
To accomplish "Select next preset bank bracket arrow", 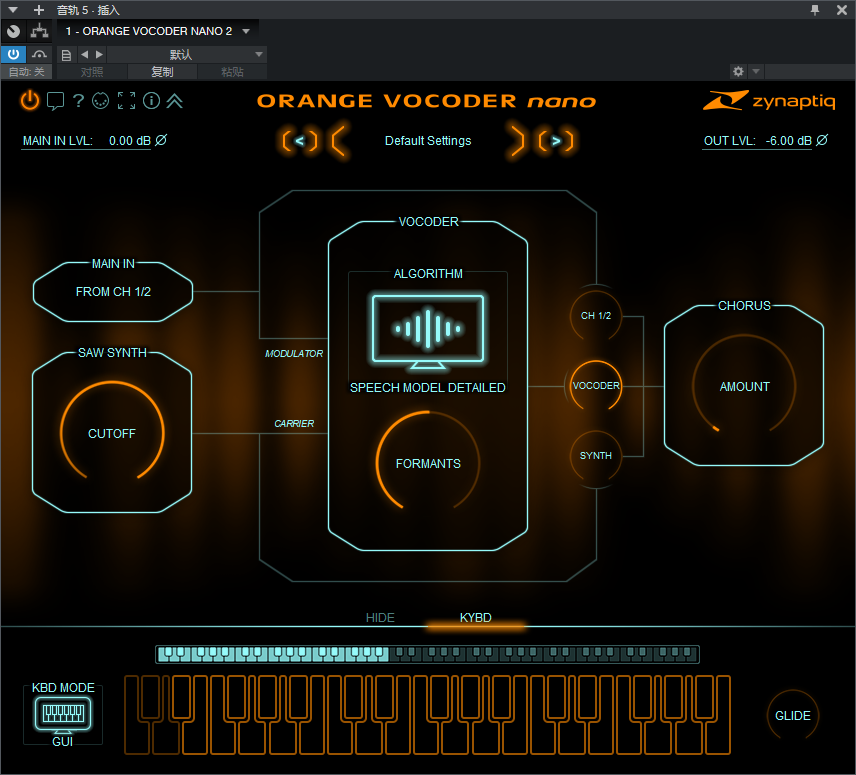I will [556, 141].
